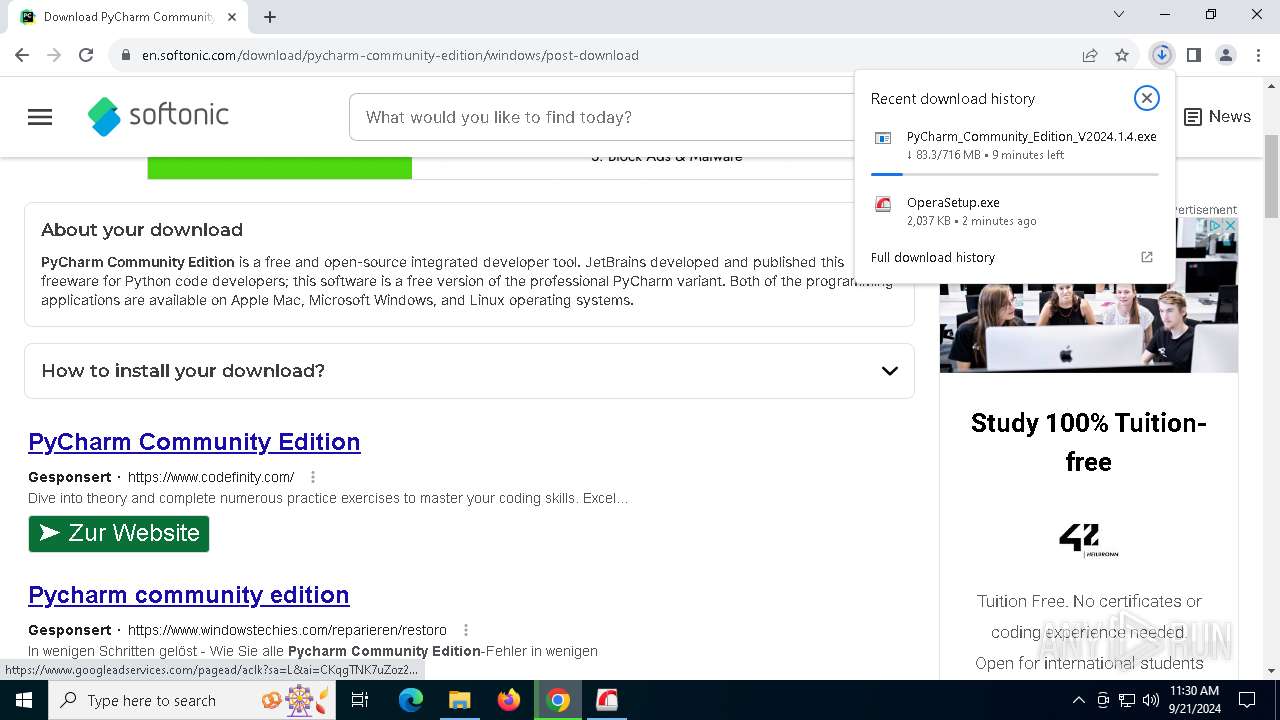
Task: Open the Chrome profile icon
Action: 1225,55
